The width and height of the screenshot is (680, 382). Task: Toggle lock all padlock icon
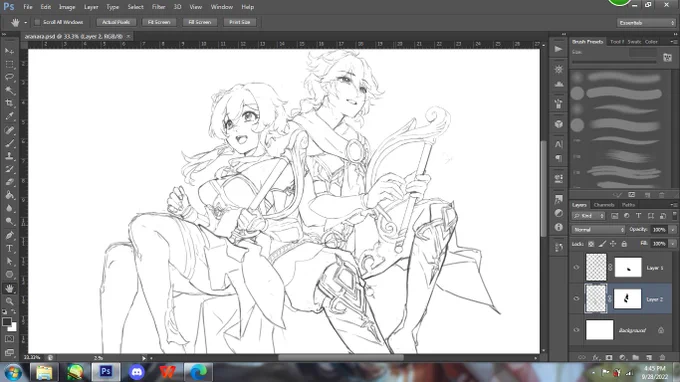[x=624, y=244]
